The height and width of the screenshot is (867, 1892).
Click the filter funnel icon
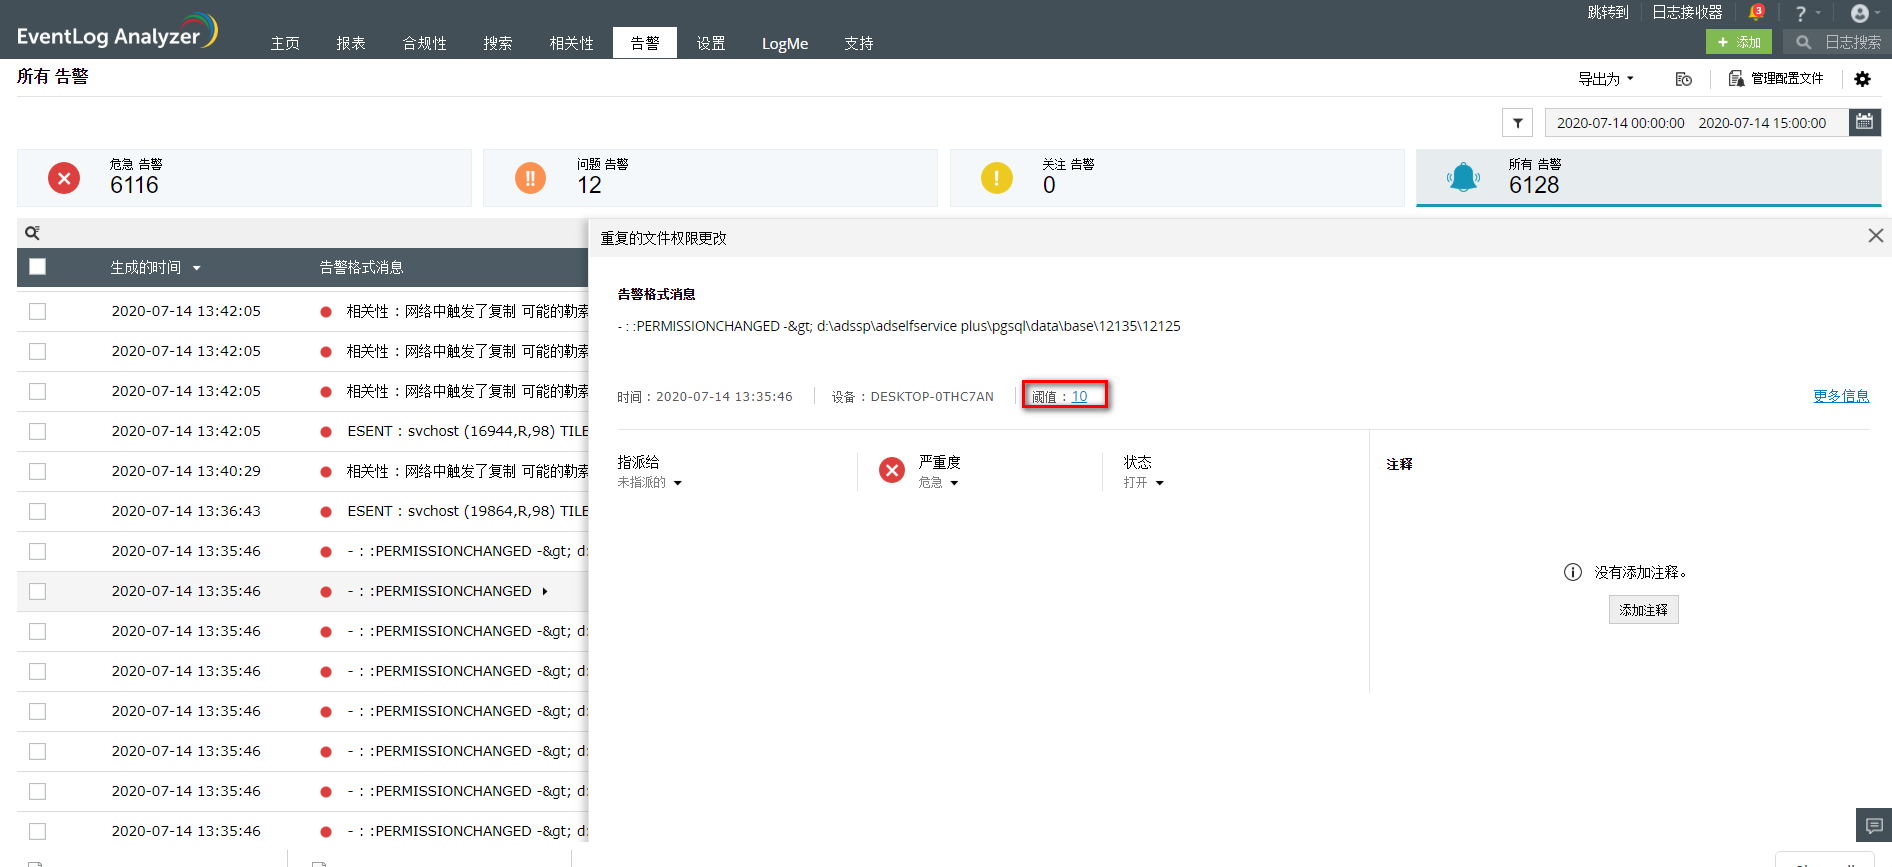coord(1518,123)
